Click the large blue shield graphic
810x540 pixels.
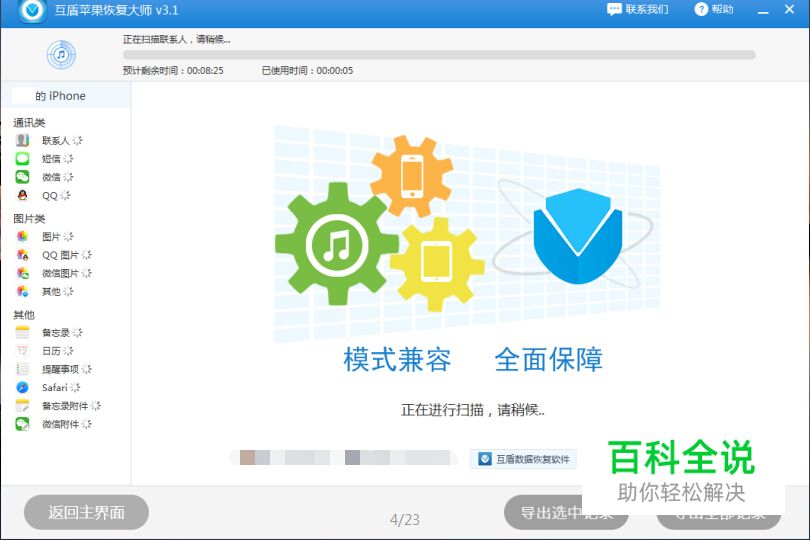click(578, 236)
